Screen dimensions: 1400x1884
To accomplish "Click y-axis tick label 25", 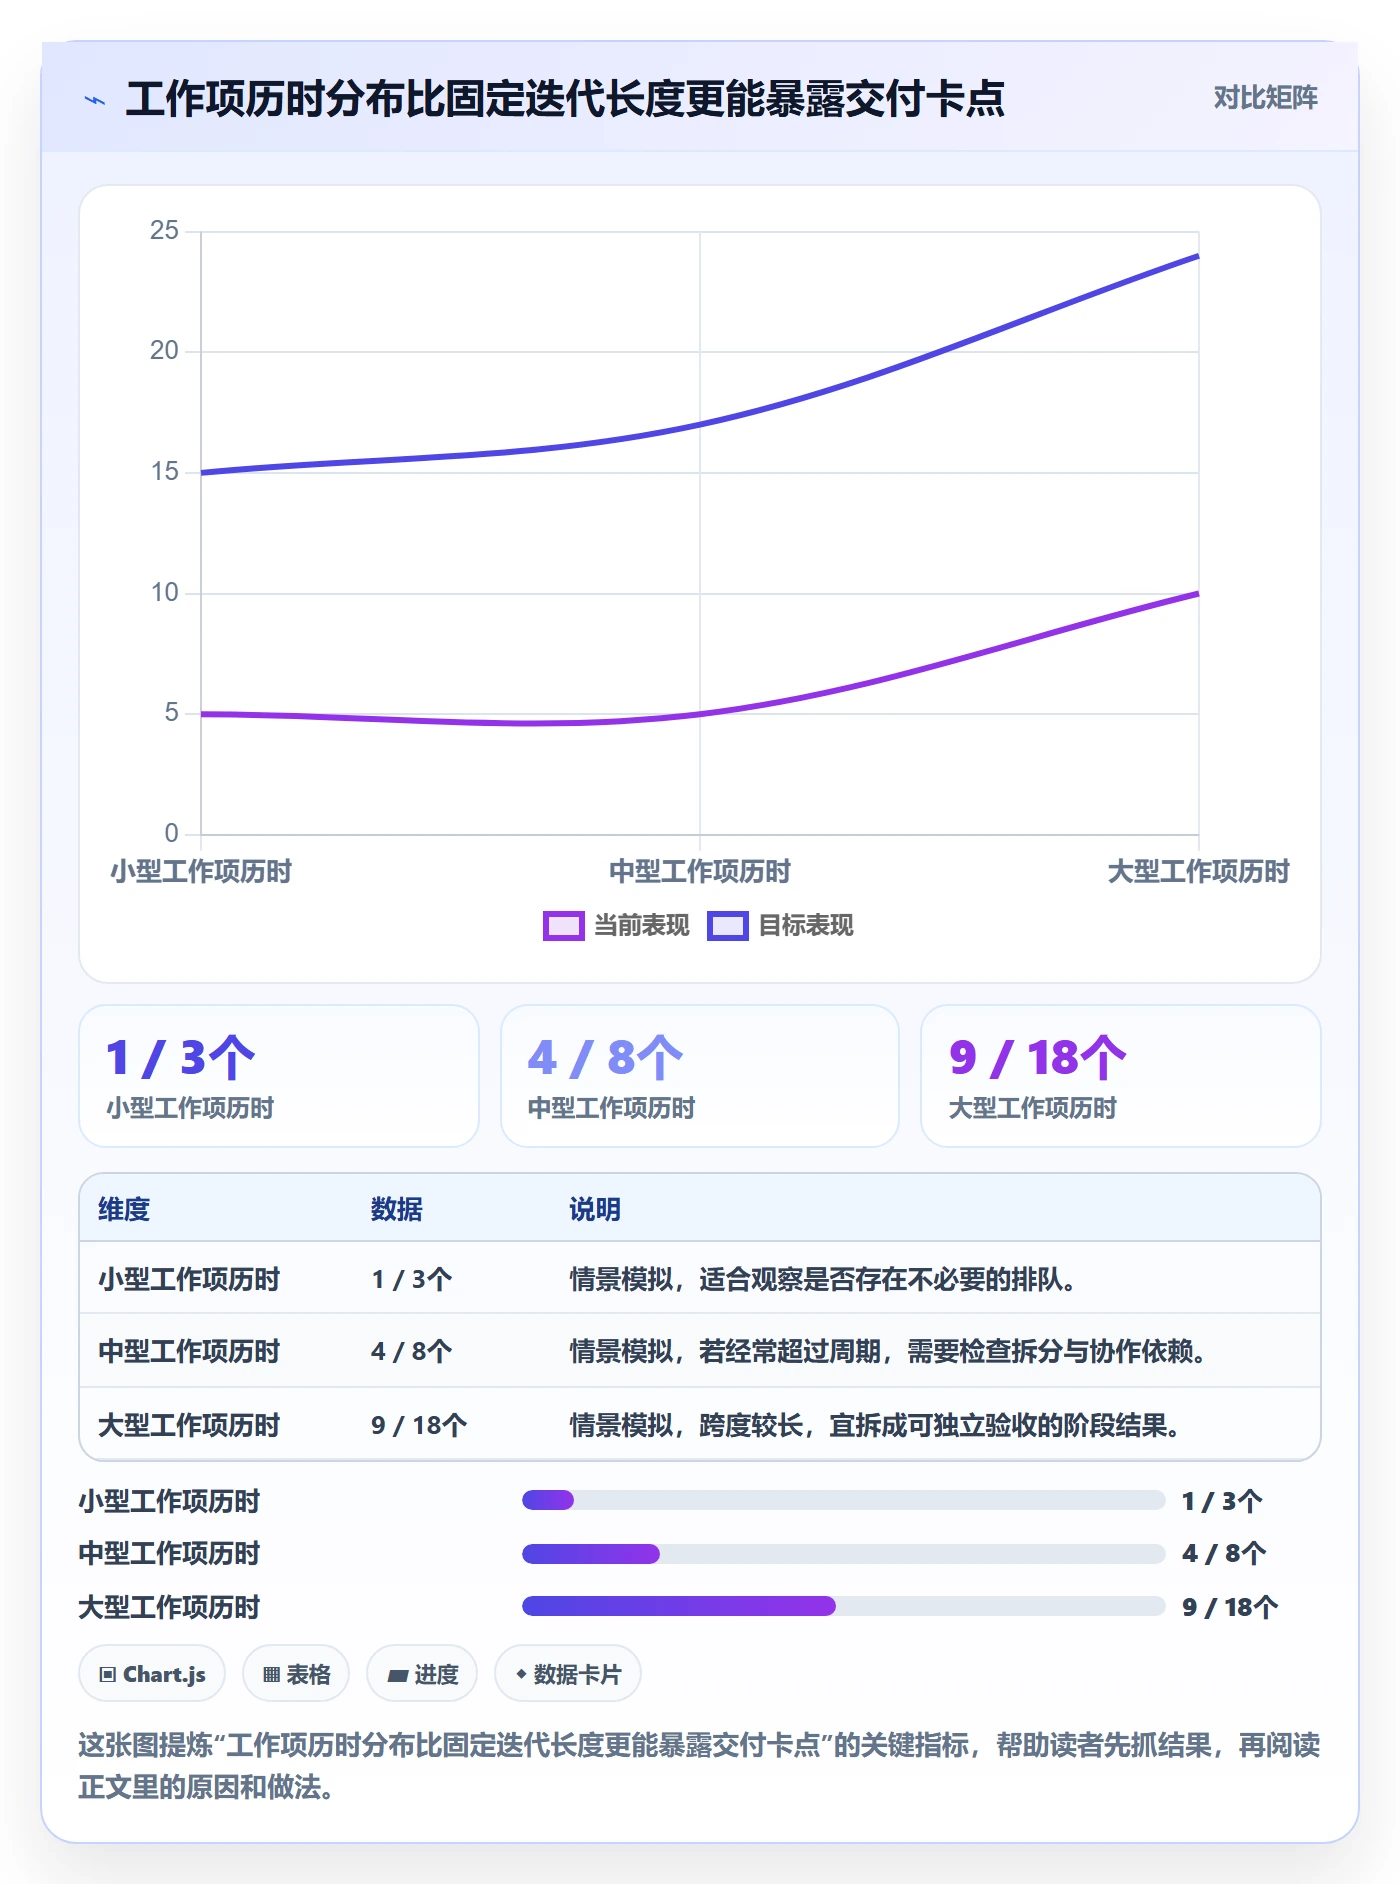I will coord(164,231).
